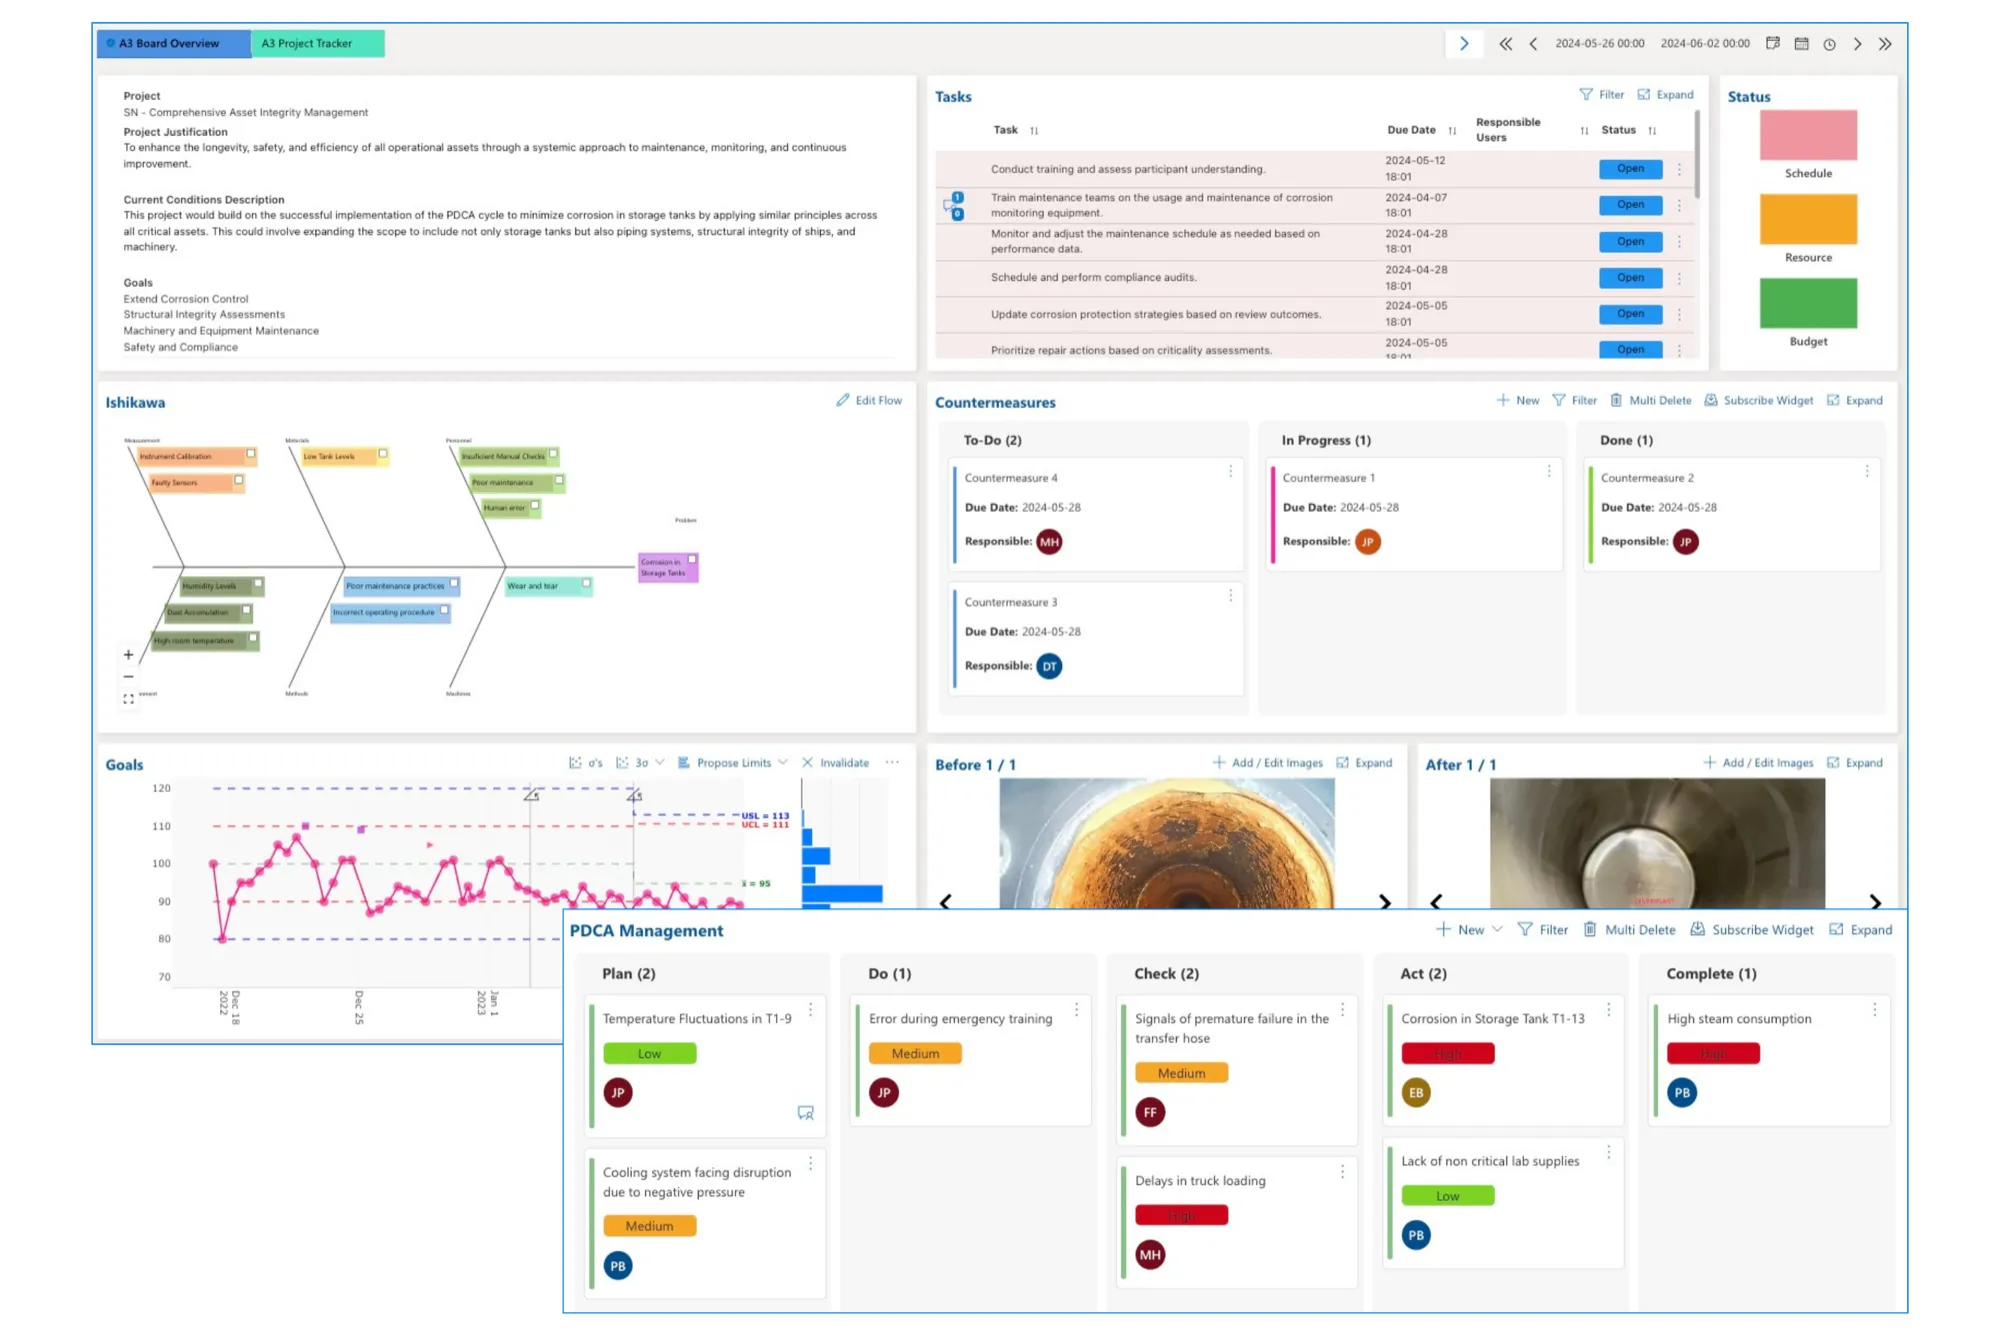Select the A3 Board Overview tab
This screenshot has height=1333, width=2000.
pyautogui.click(x=173, y=44)
